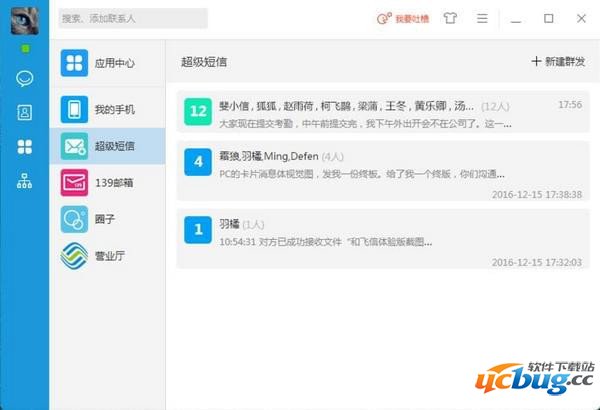The height and width of the screenshot is (410, 600).
Task: Click the 应用中心 app icon
Action: tap(74, 63)
